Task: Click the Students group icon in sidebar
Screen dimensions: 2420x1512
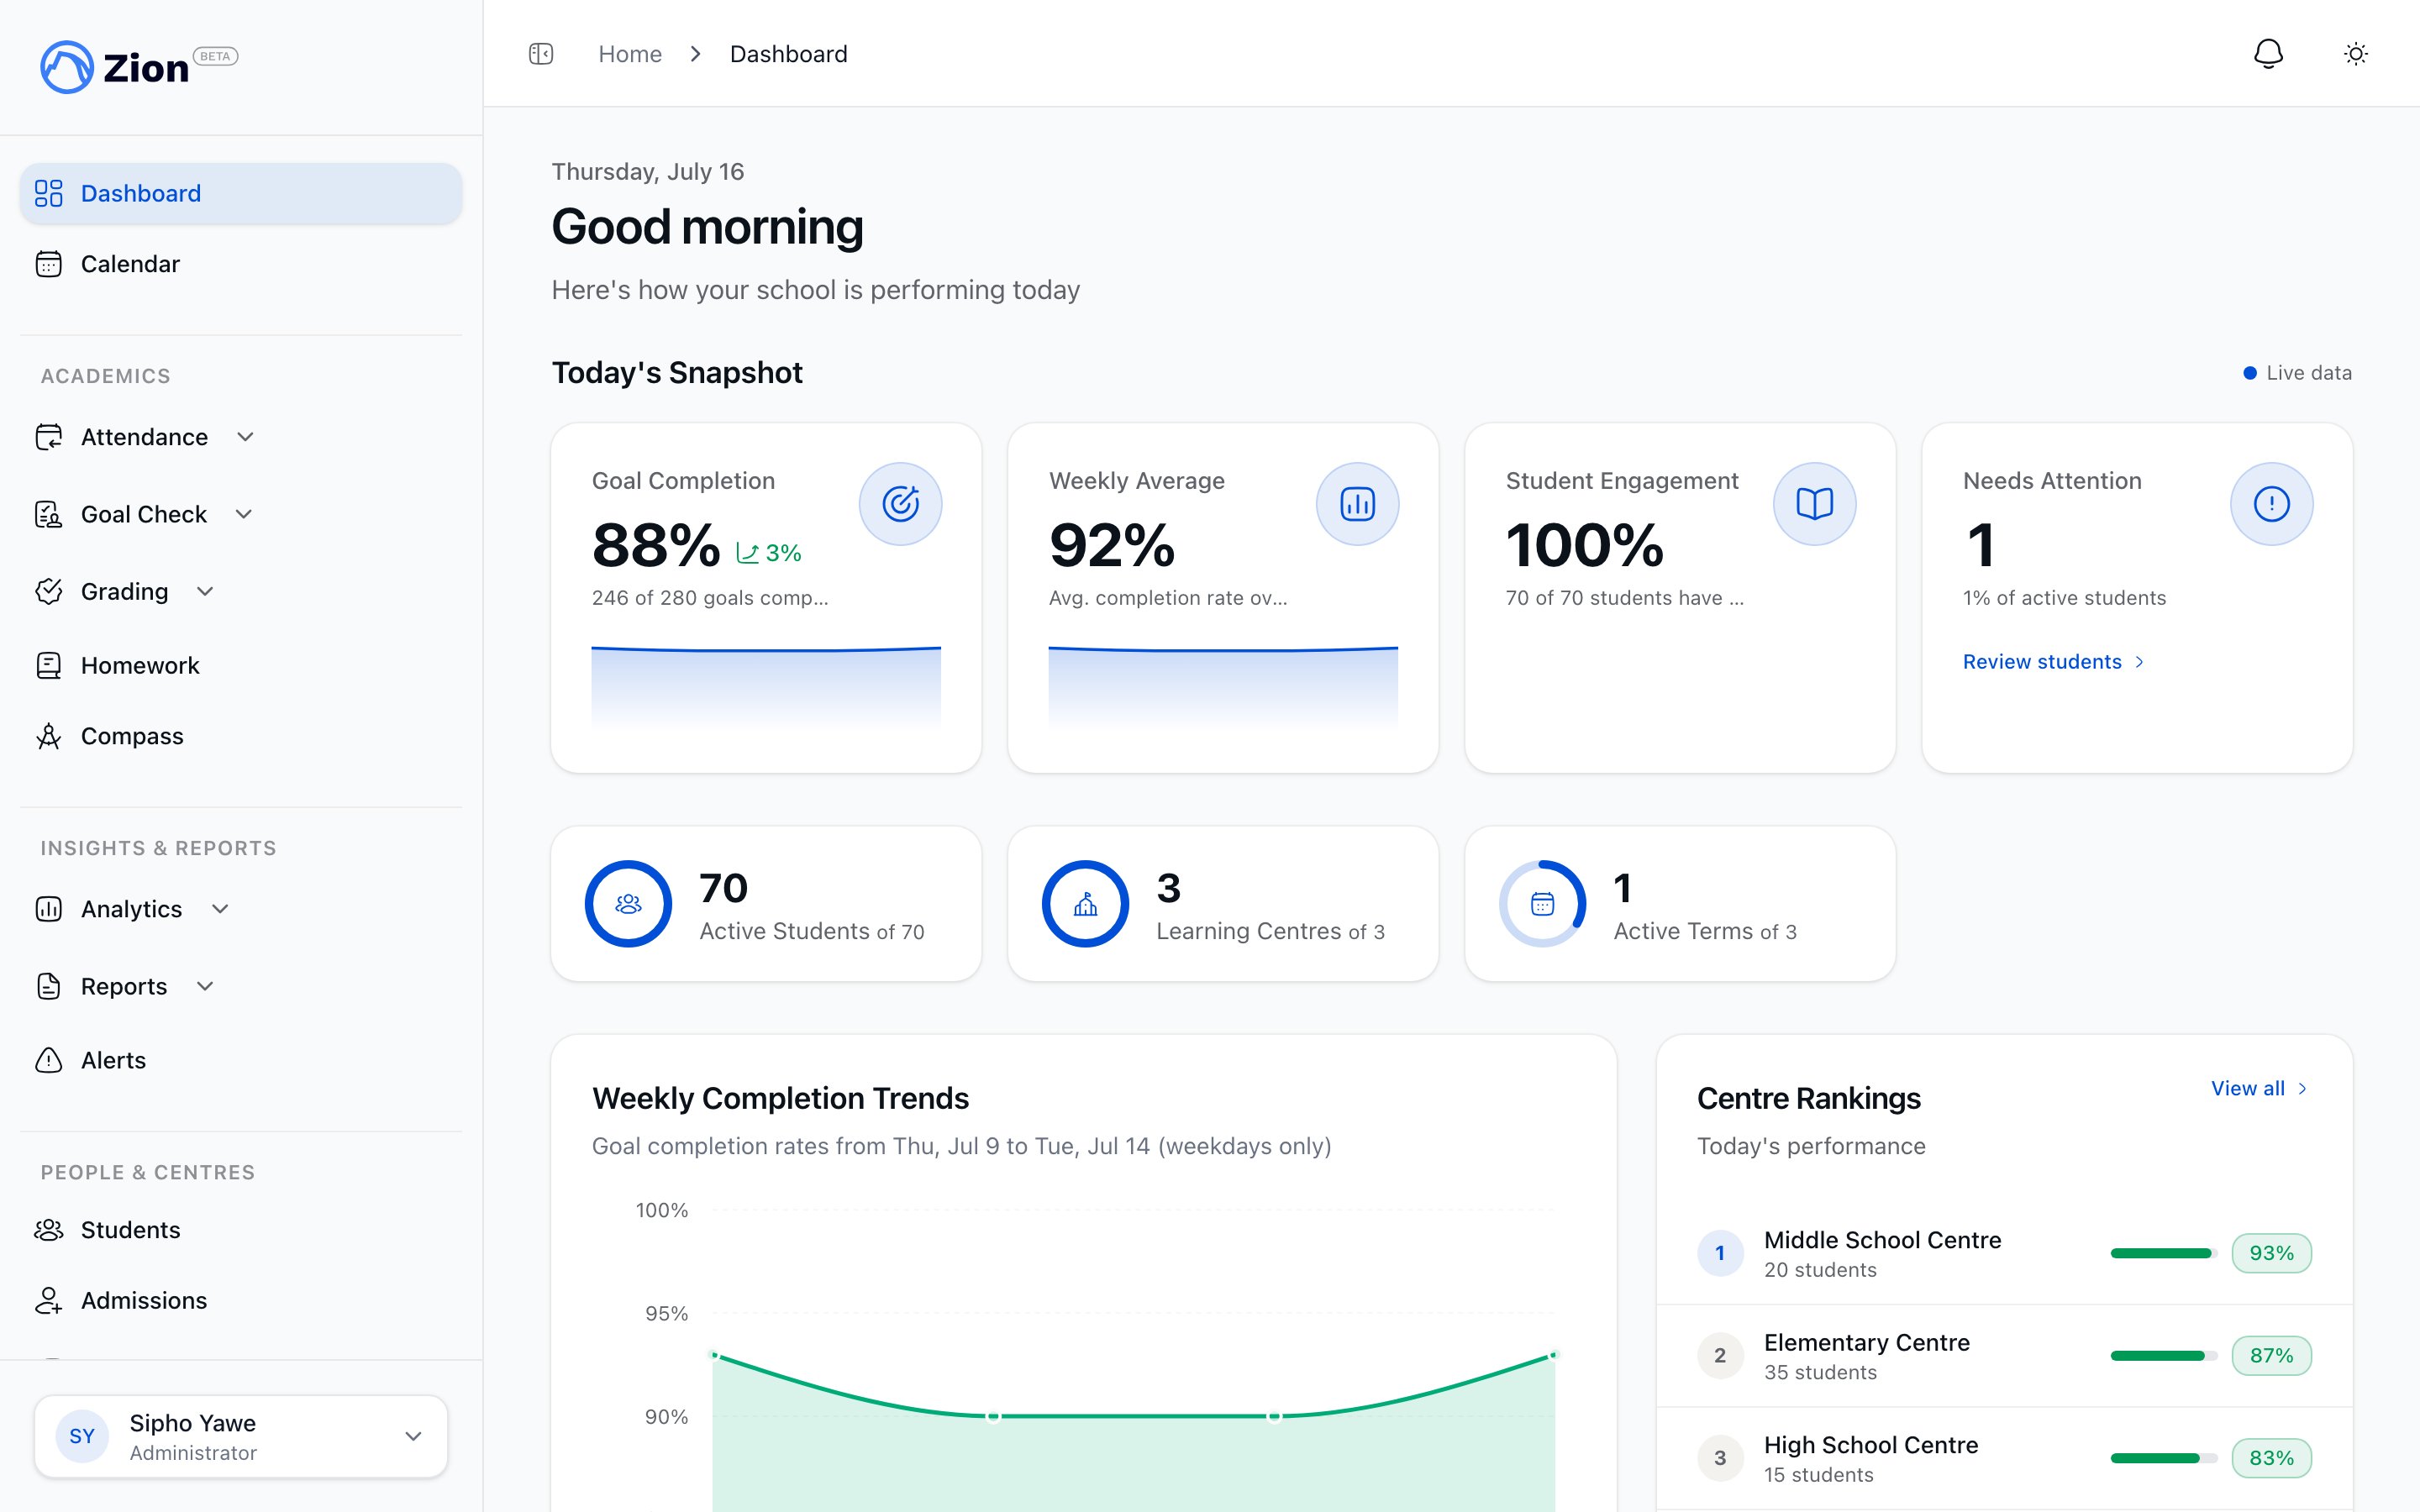Action: tap(49, 1230)
